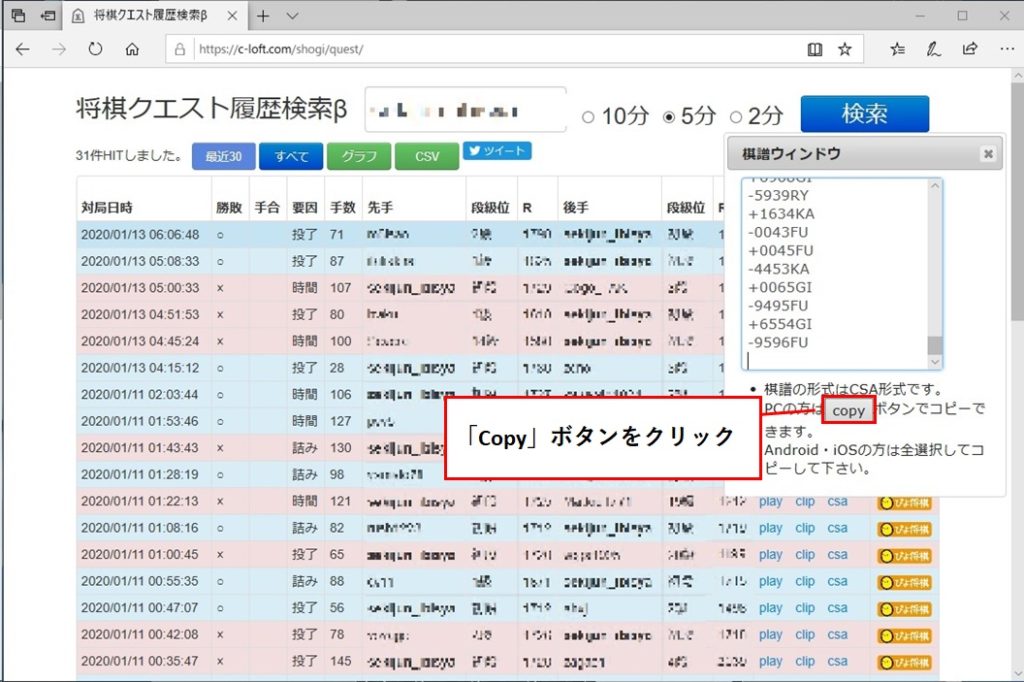Click the set tabs aside icon
This screenshot has width=1024, height=682.
[x=48, y=16]
